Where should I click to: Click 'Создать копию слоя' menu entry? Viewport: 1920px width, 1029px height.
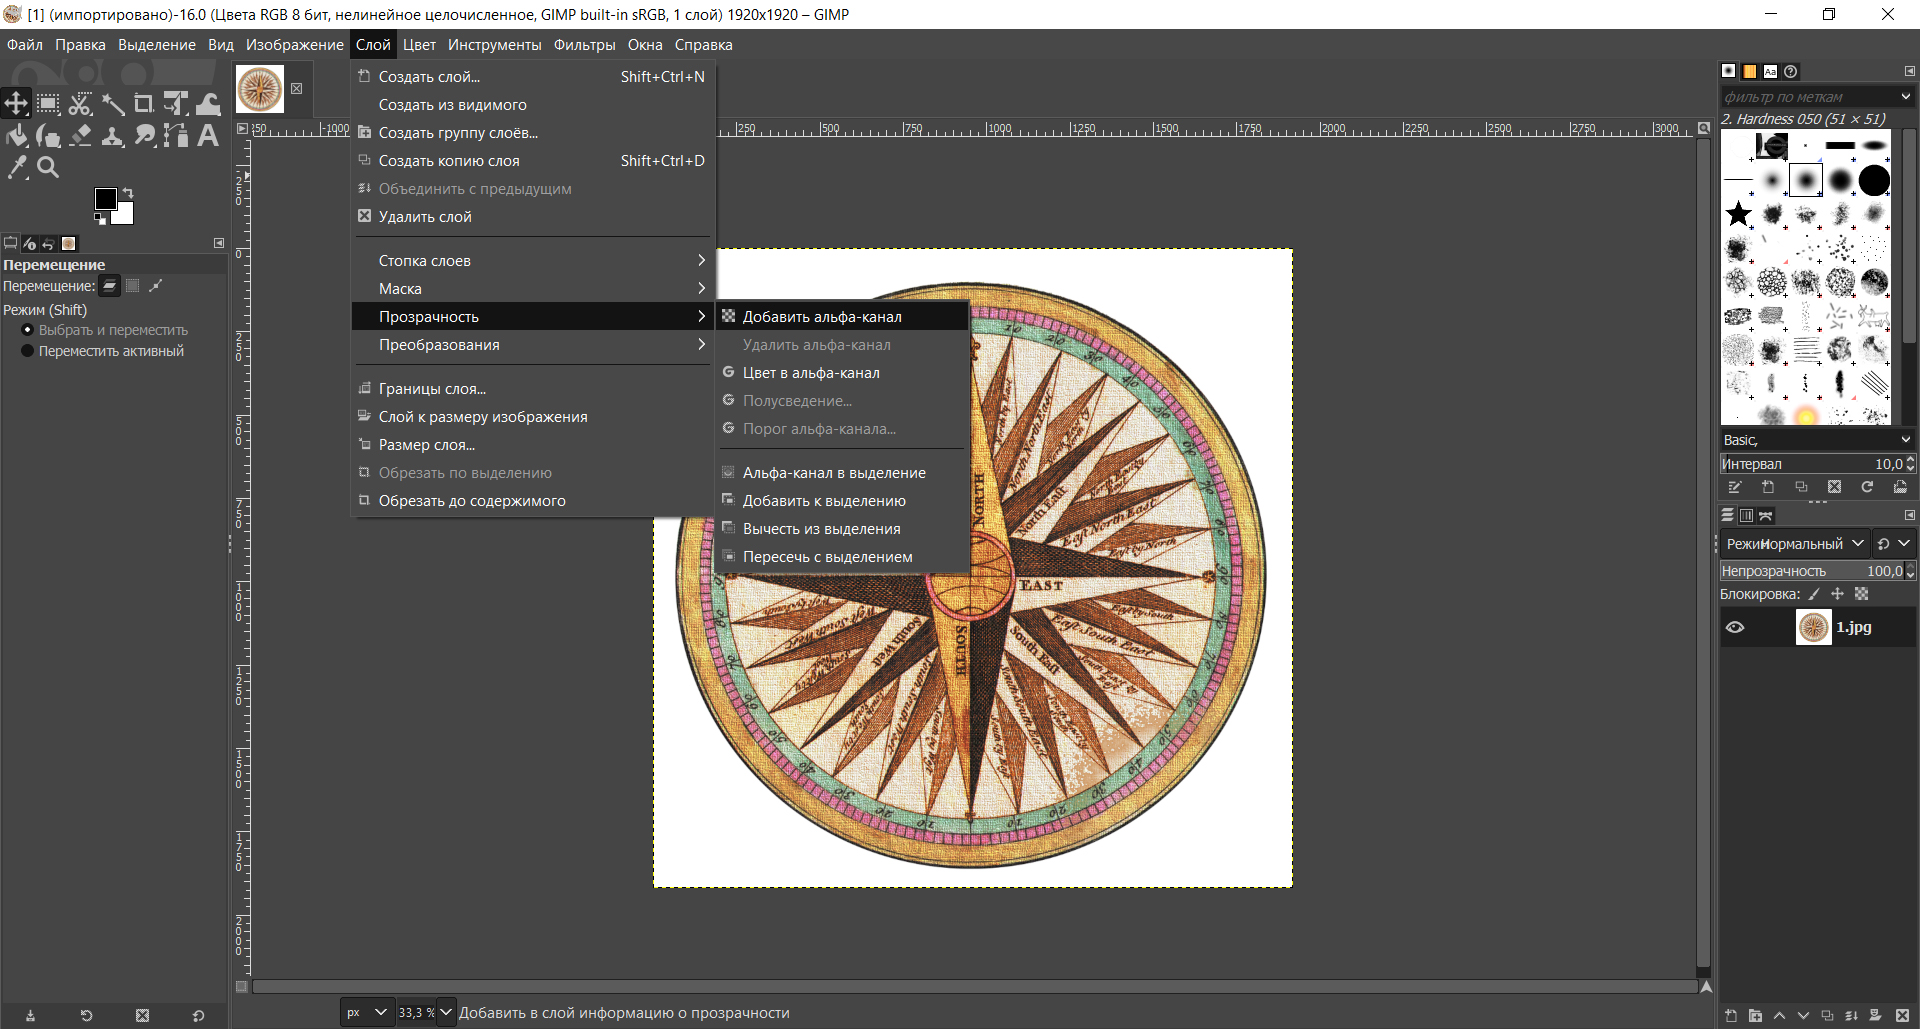coord(534,160)
